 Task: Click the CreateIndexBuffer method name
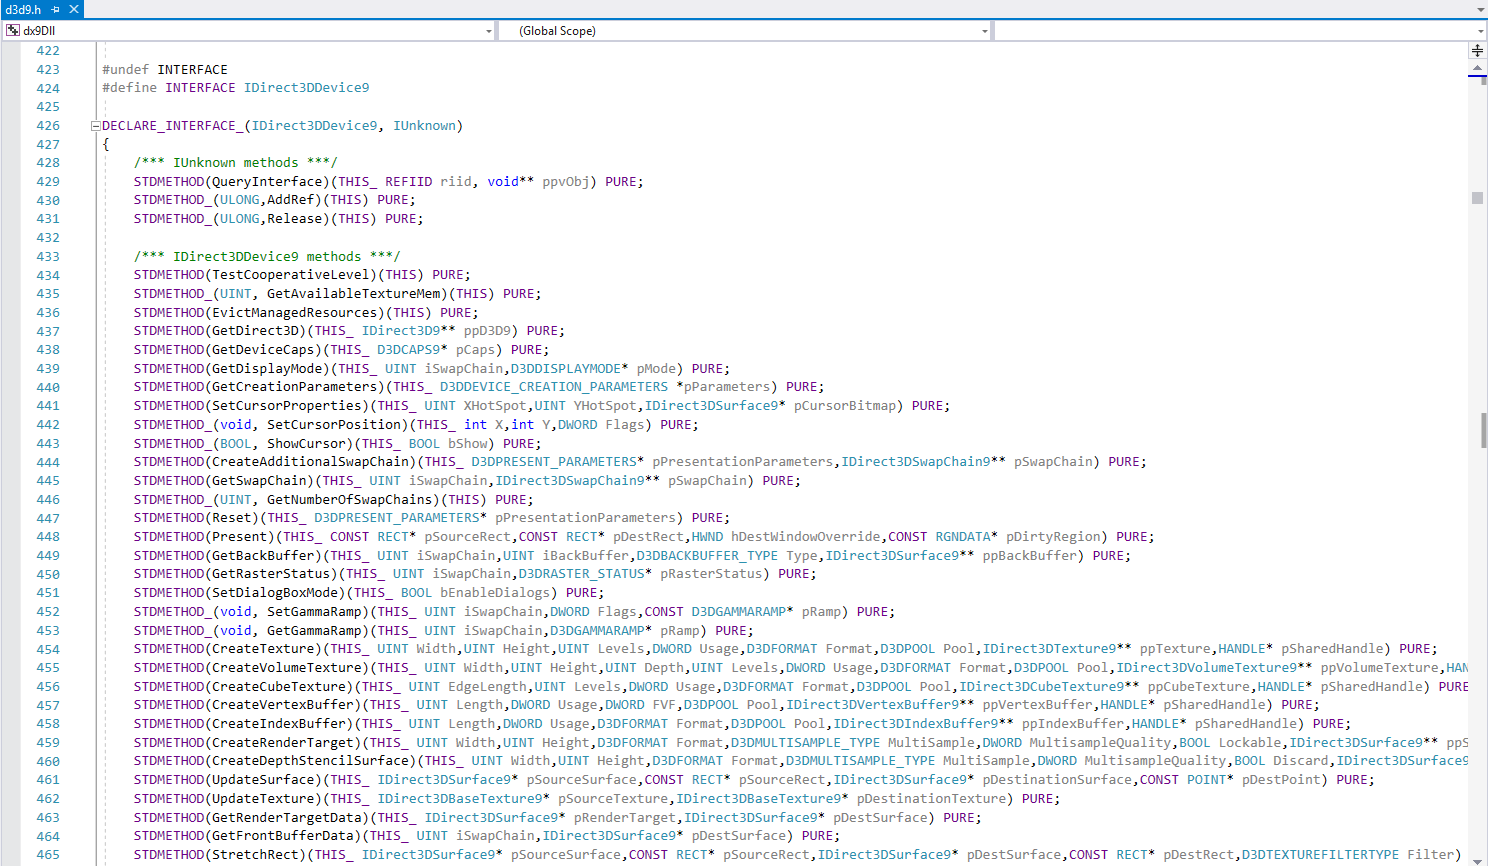click(x=279, y=724)
